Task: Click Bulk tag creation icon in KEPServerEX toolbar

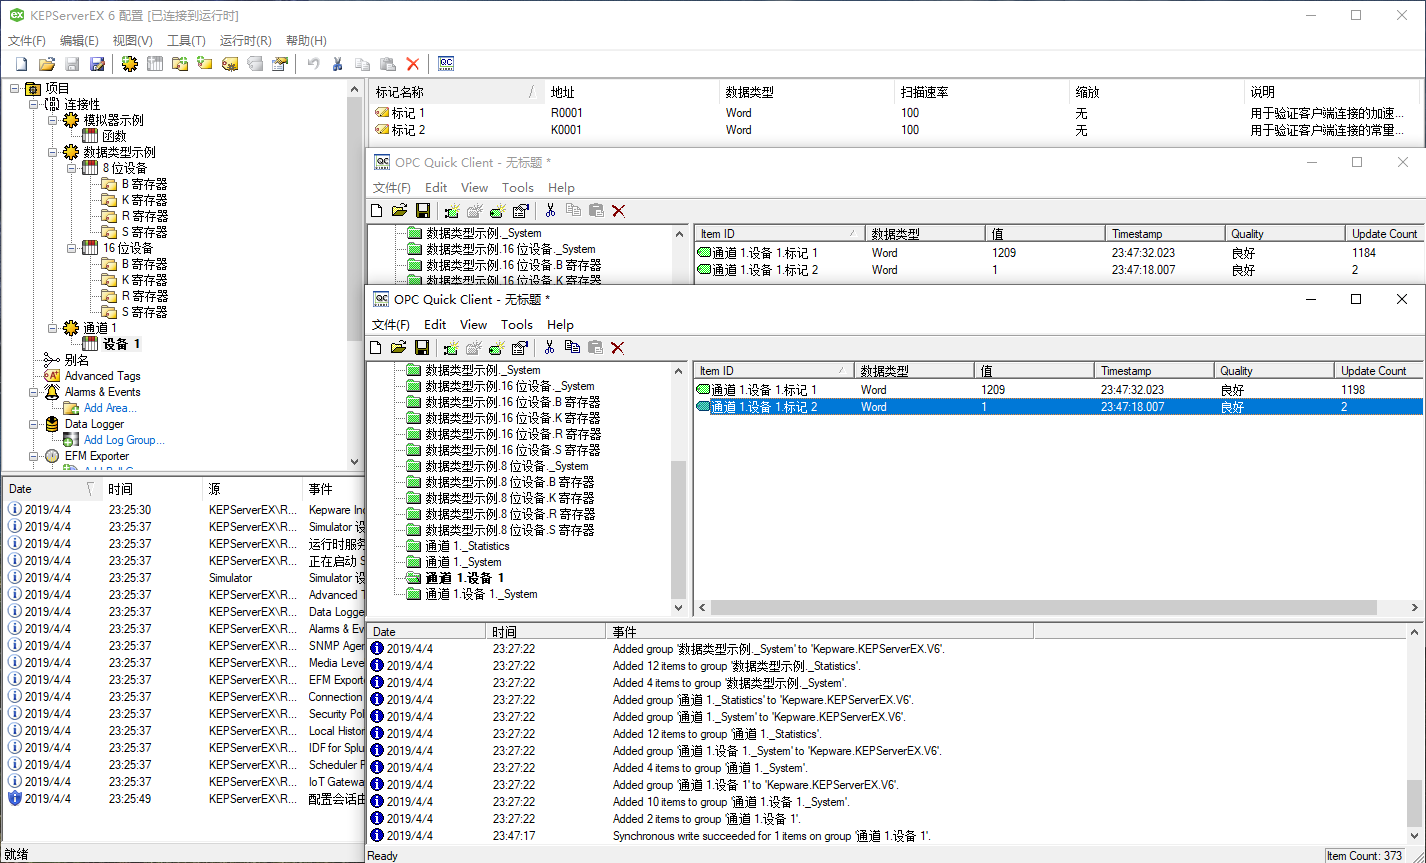Action: pyautogui.click(x=230, y=64)
